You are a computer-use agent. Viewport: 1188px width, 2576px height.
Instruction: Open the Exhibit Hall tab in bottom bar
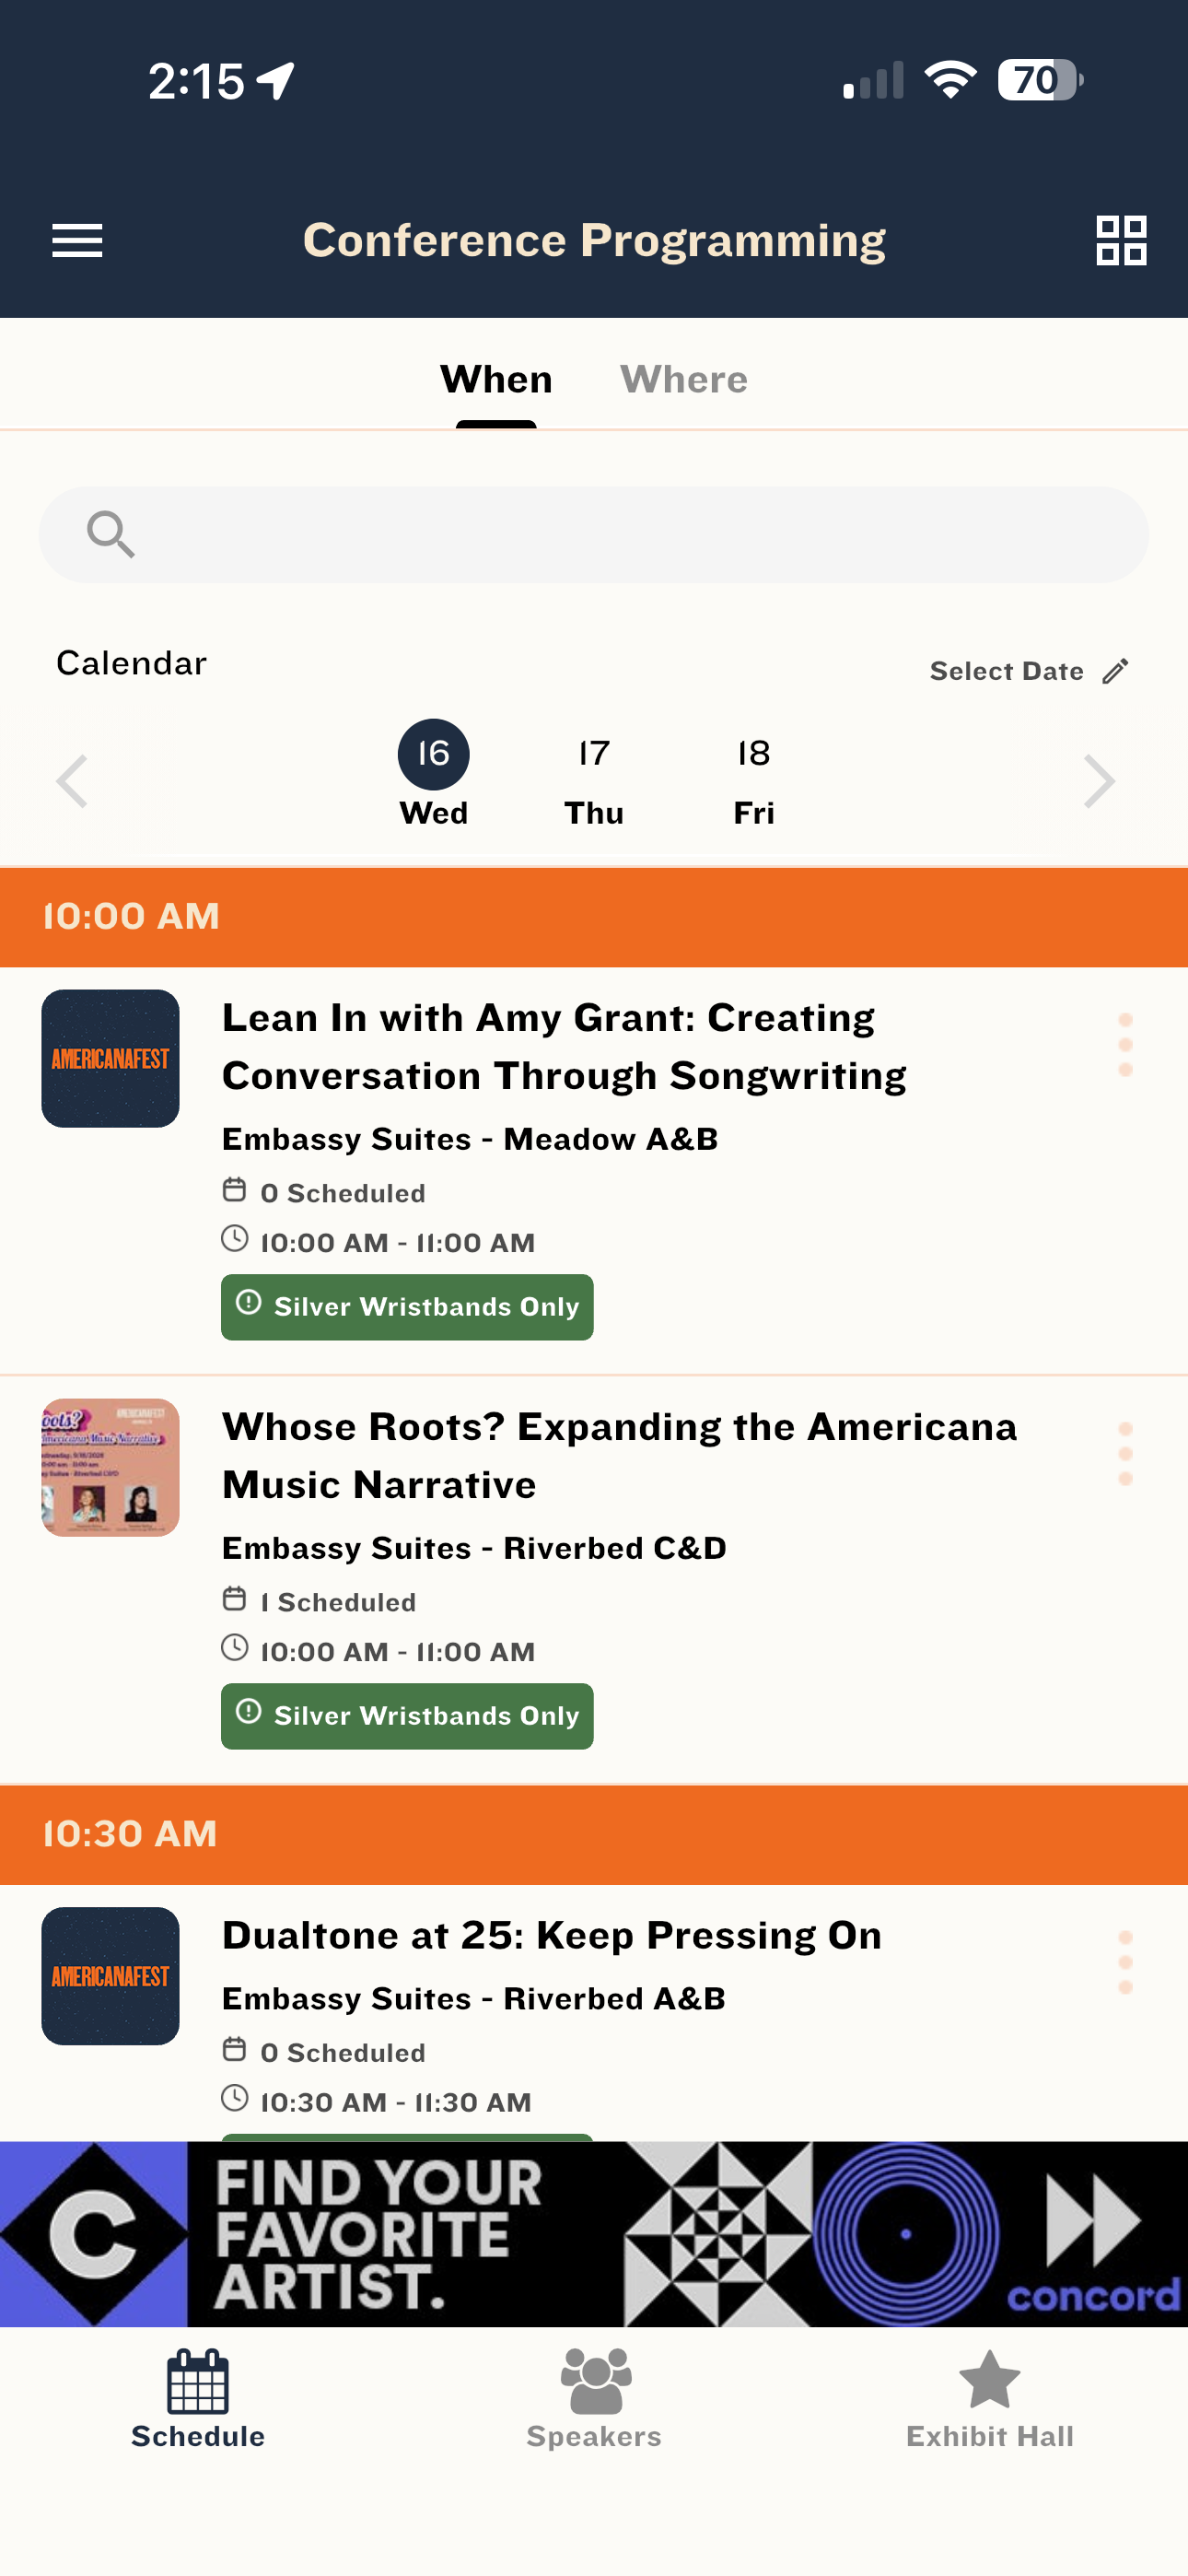pos(990,2400)
